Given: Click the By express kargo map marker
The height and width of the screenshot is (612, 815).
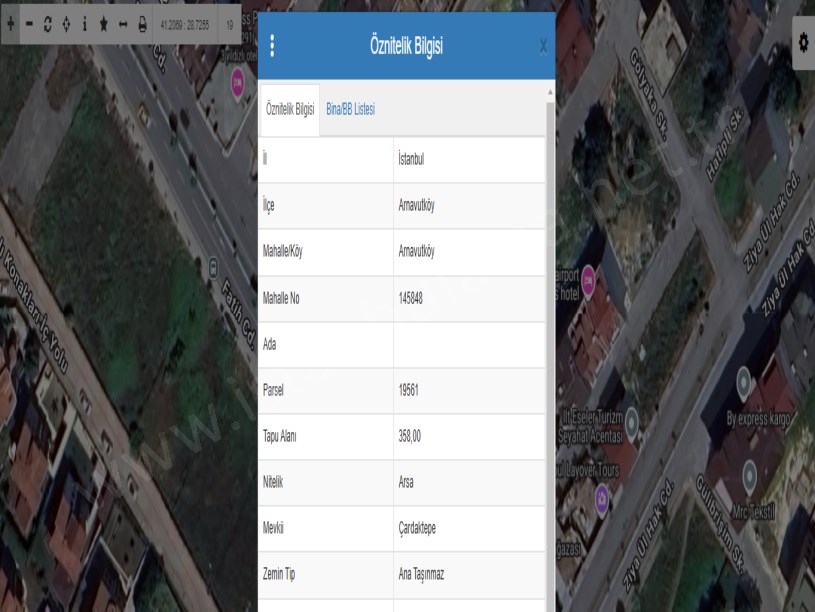Looking at the screenshot, I should [x=743, y=380].
